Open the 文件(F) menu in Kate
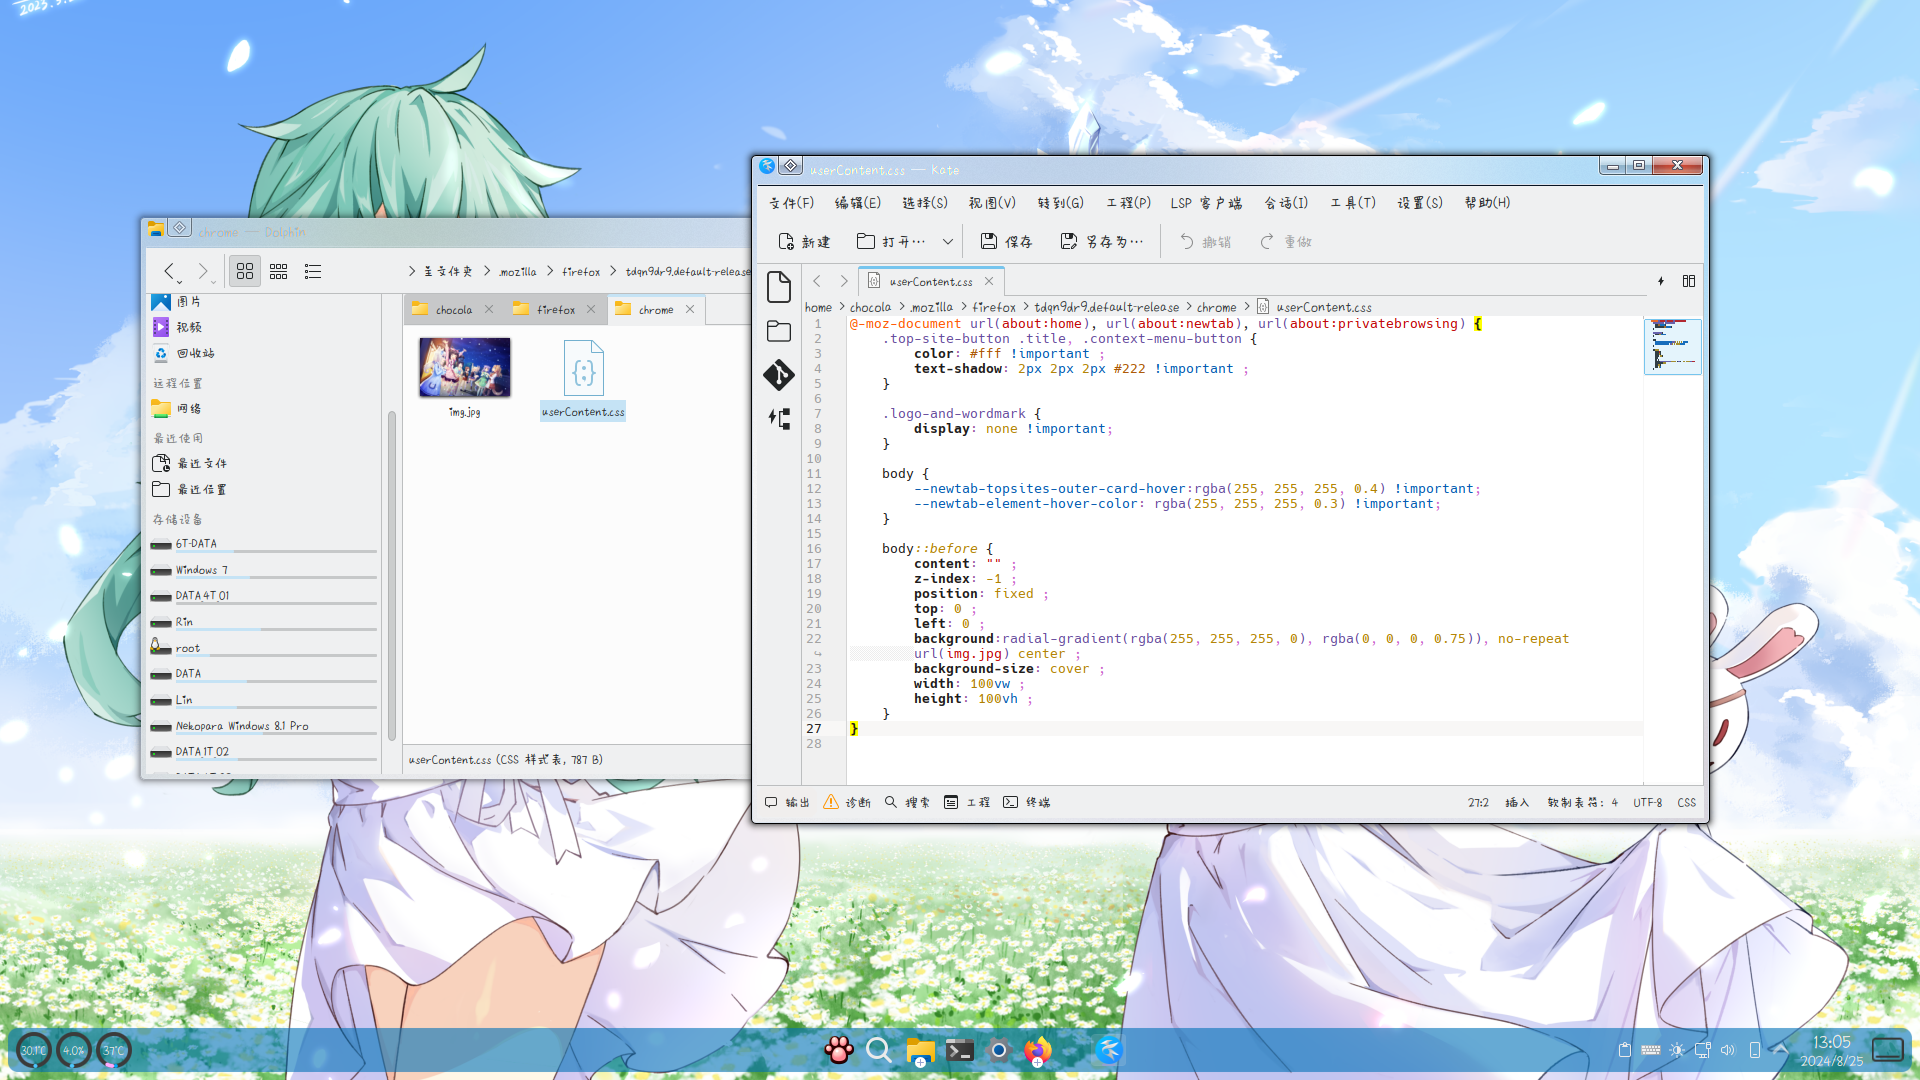The height and width of the screenshot is (1080, 1920). pyautogui.click(x=791, y=202)
